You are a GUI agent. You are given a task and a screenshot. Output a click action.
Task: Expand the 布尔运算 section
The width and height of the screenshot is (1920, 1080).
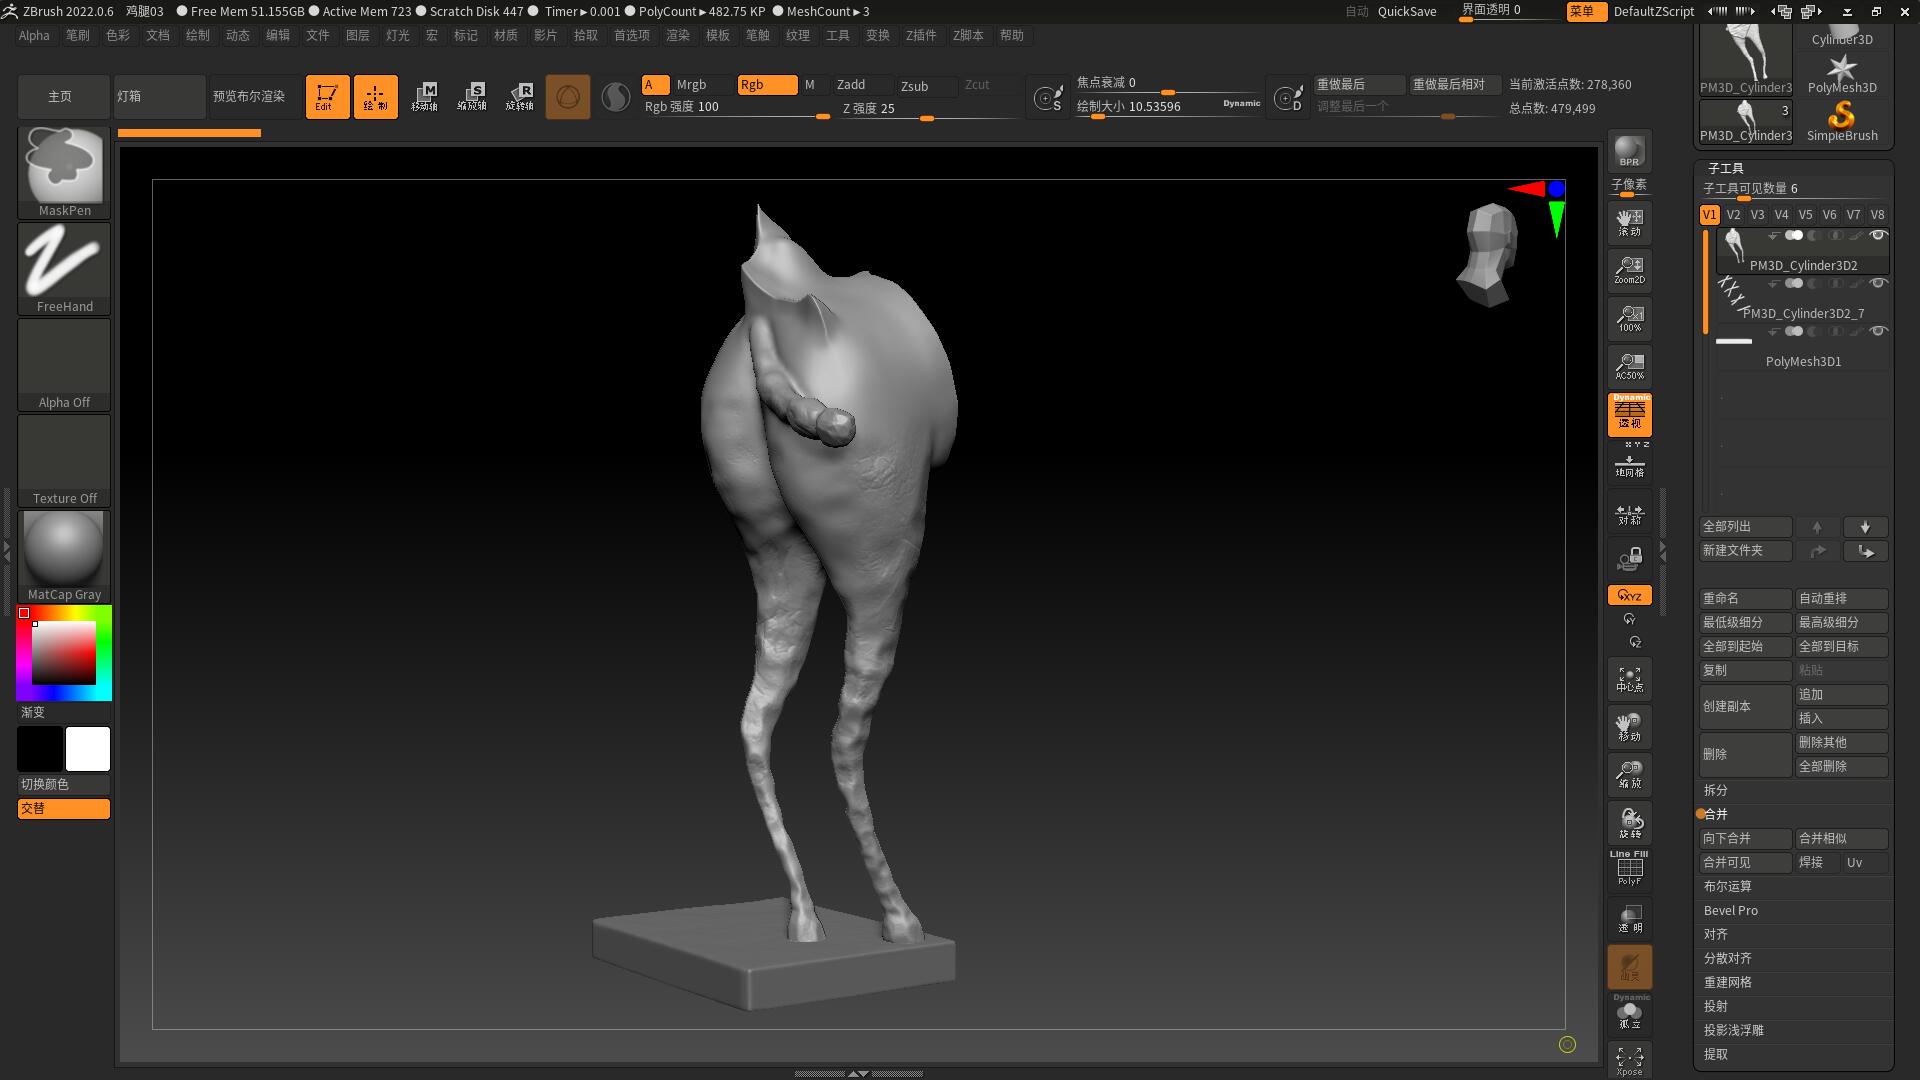pos(1727,886)
